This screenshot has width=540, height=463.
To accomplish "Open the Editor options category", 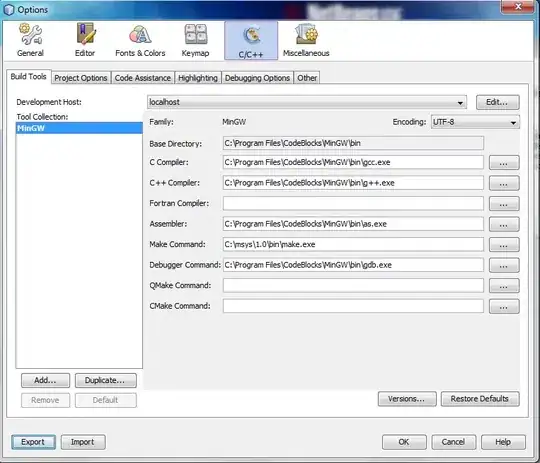I will click(85, 40).
